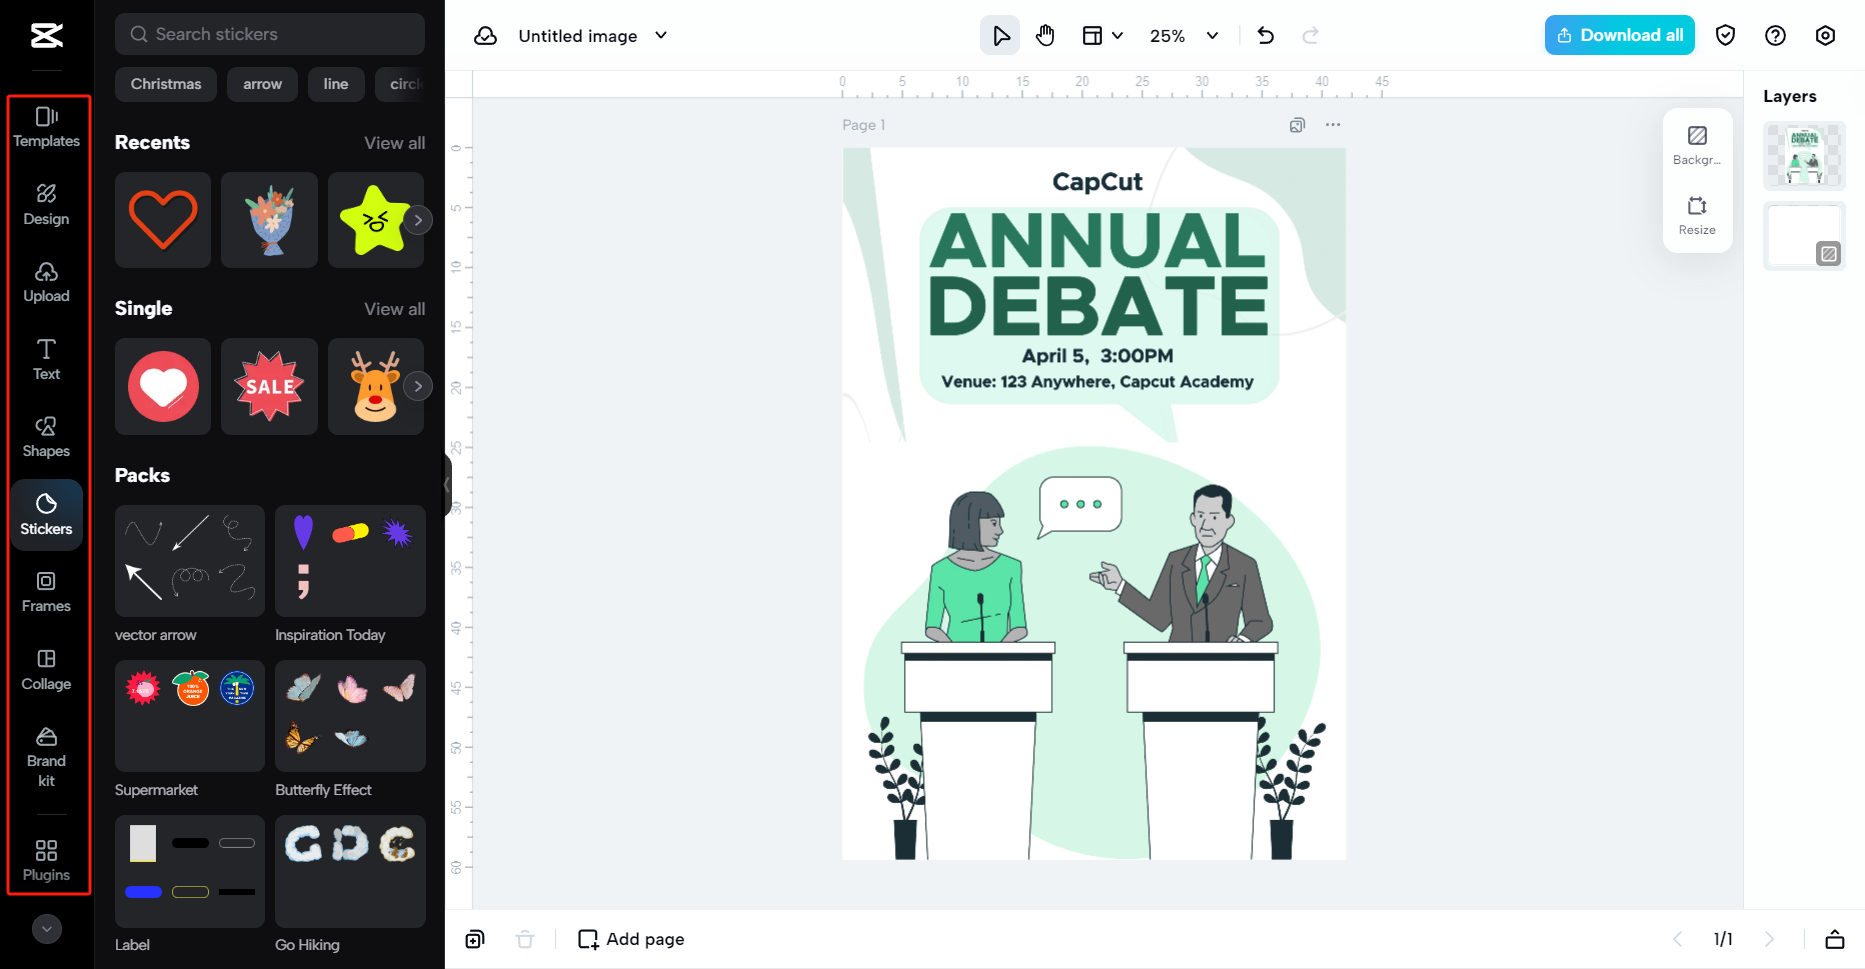Open Page 1 more options menu
Image resolution: width=1865 pixels, height=969 pixels.
click(1333, 125)
